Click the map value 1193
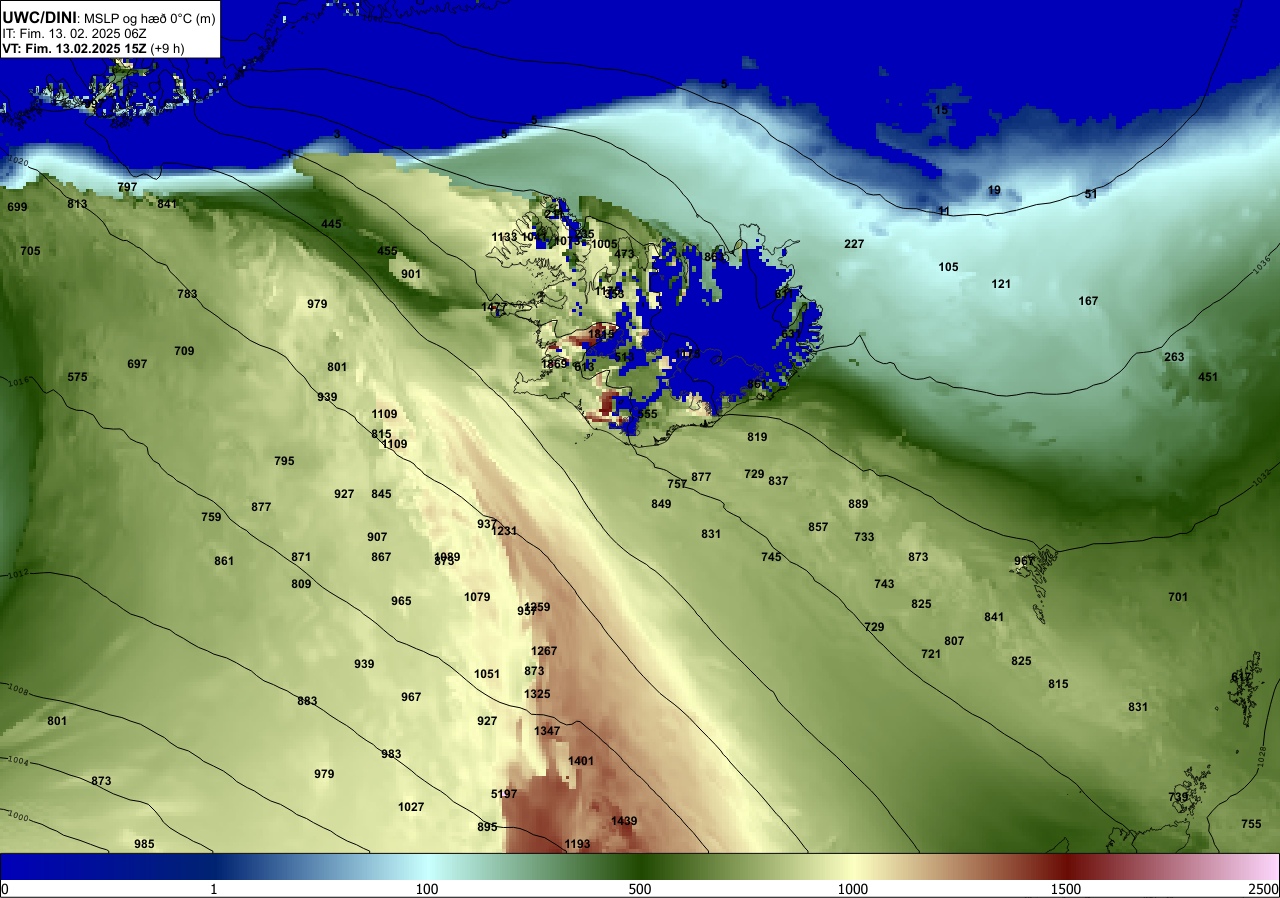The image size is (1280, 898). pos(577,844)
